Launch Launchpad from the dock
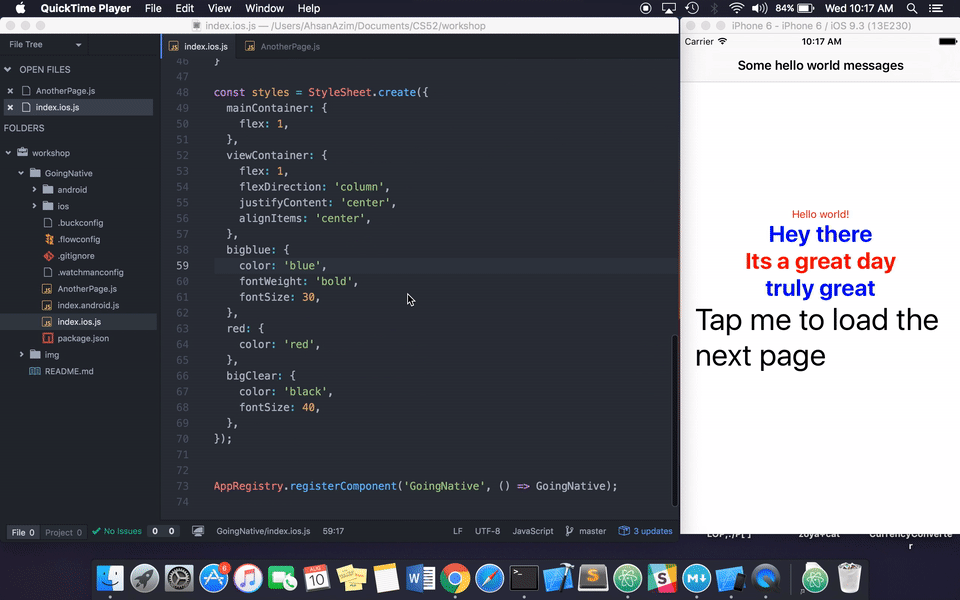 145,577
